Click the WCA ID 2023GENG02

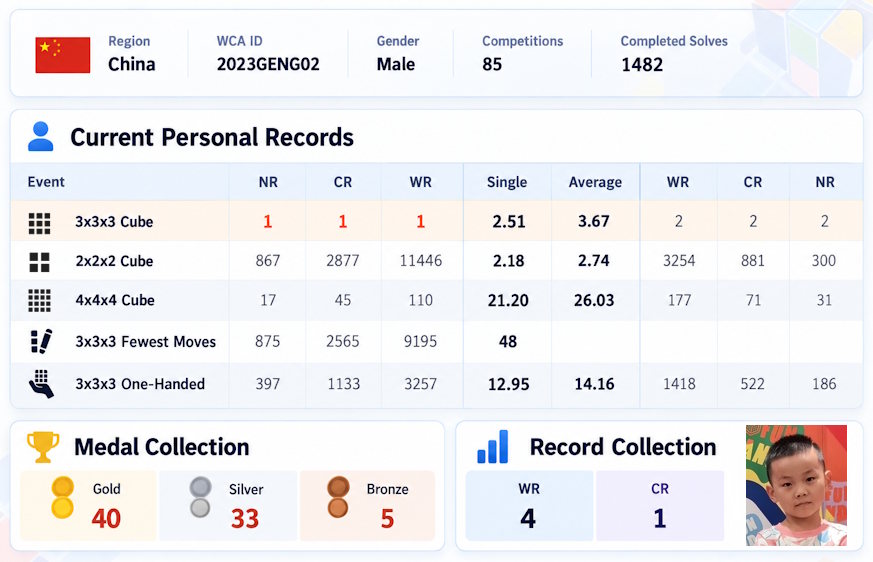(268, 65)
